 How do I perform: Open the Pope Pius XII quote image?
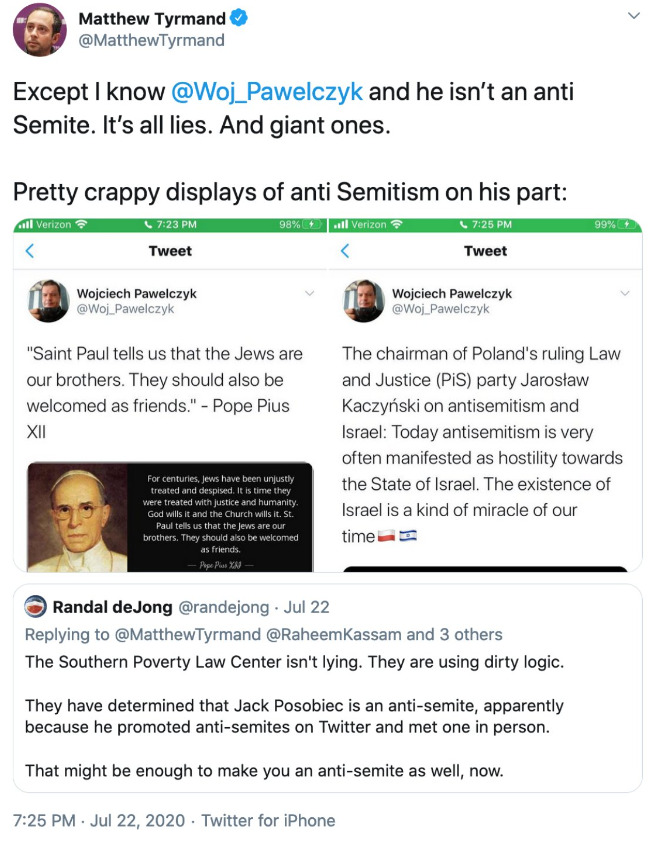(x=170, y=516)
